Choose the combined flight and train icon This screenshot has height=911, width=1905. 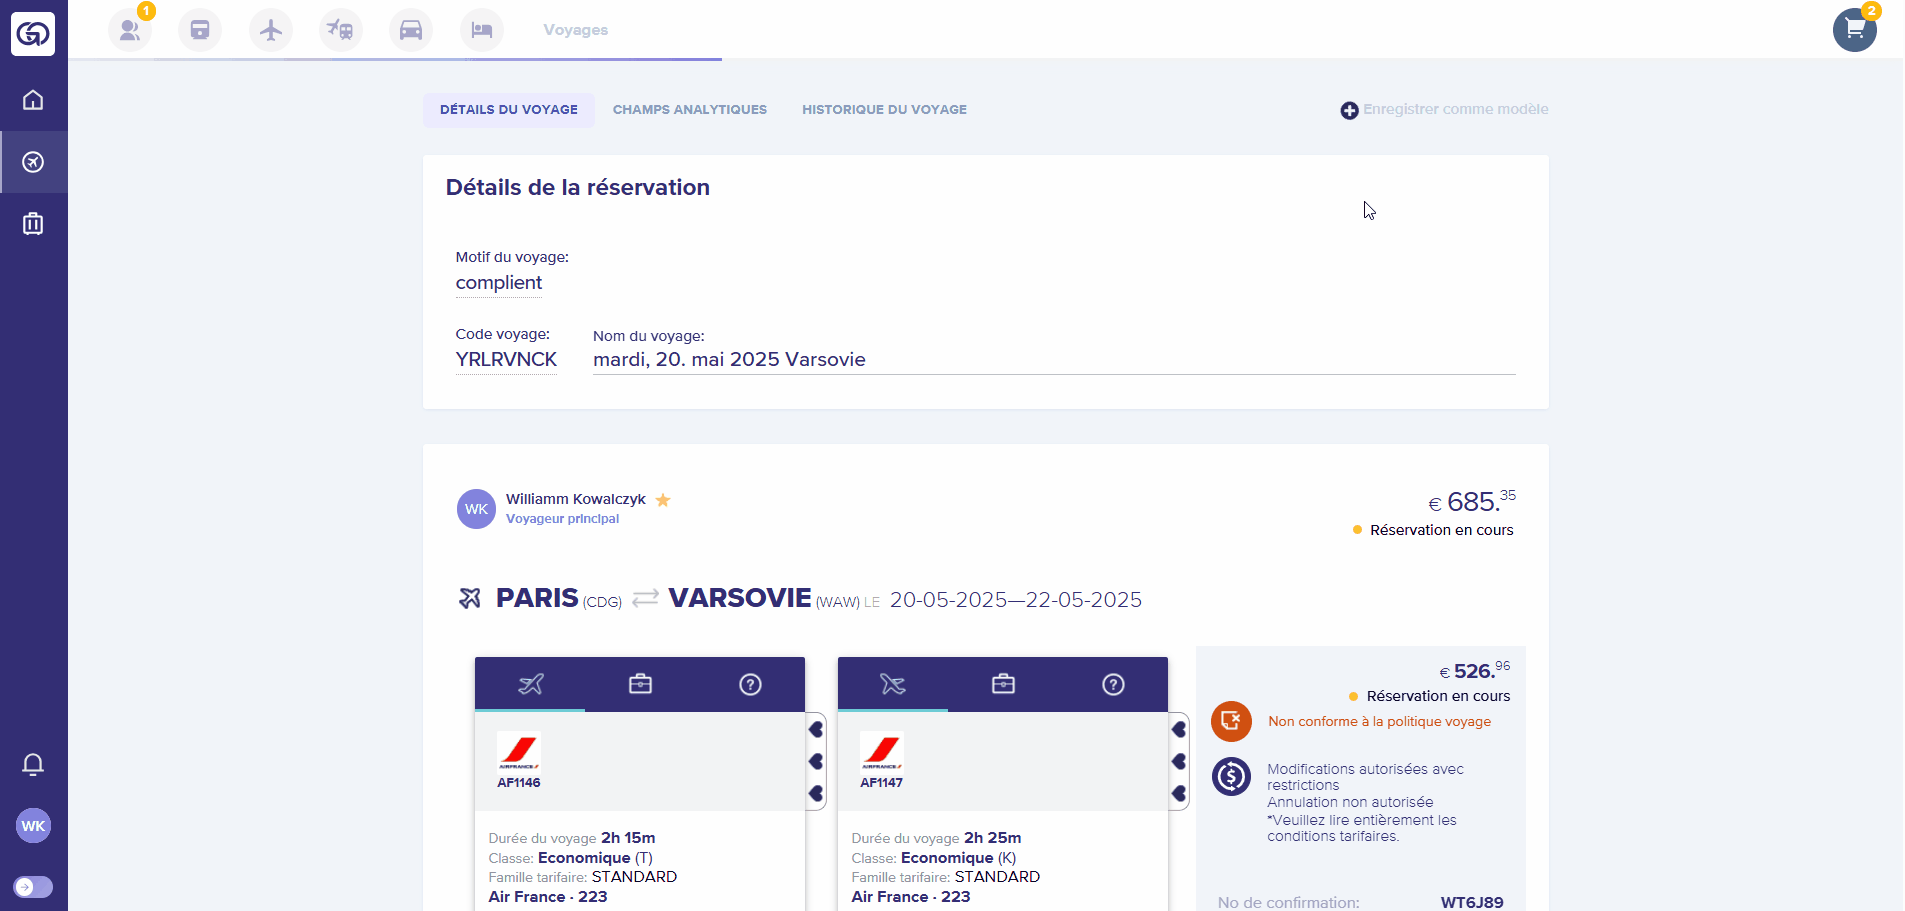340,30
